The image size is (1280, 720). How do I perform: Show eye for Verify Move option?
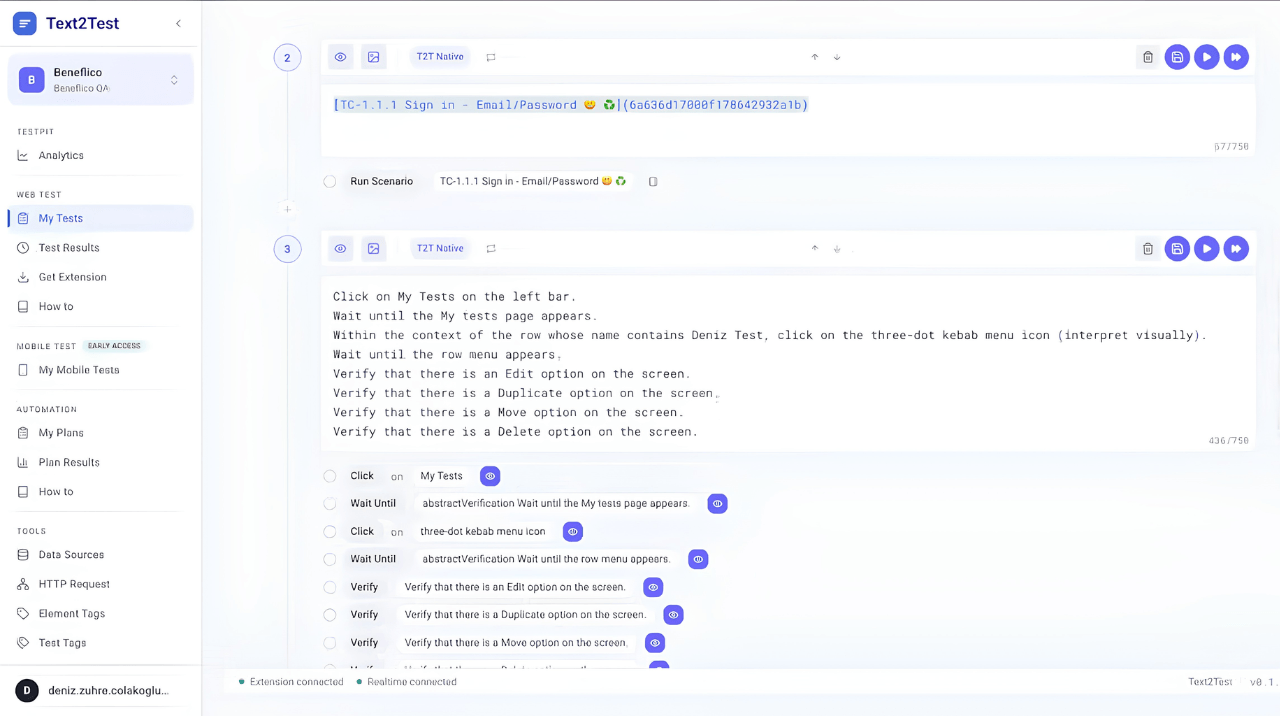pyautogui.click(x=655, y=643)
